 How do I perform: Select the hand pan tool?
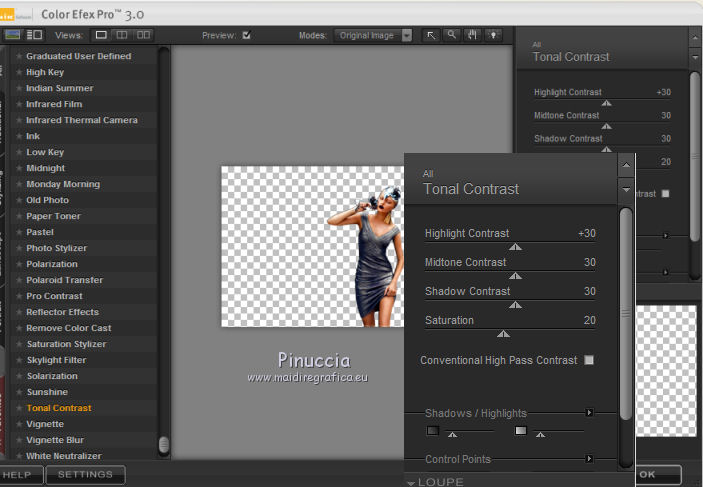point(472,35)
